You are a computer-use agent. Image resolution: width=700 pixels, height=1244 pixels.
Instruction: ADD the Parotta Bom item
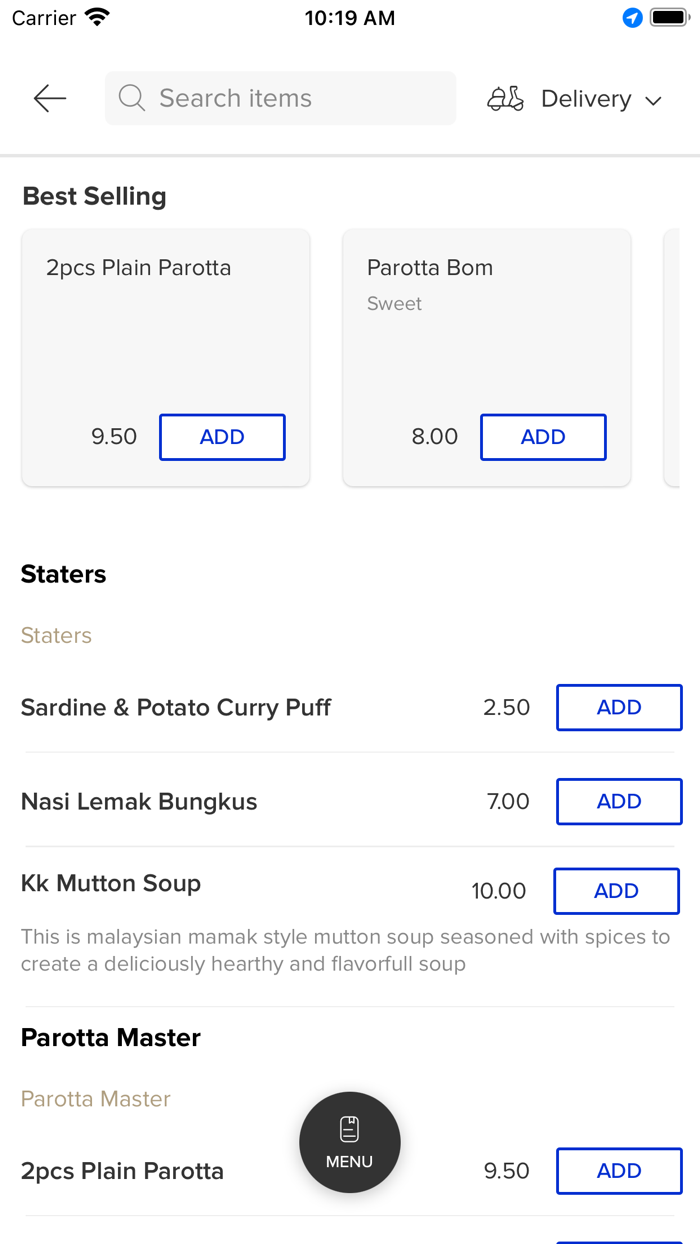543,437
